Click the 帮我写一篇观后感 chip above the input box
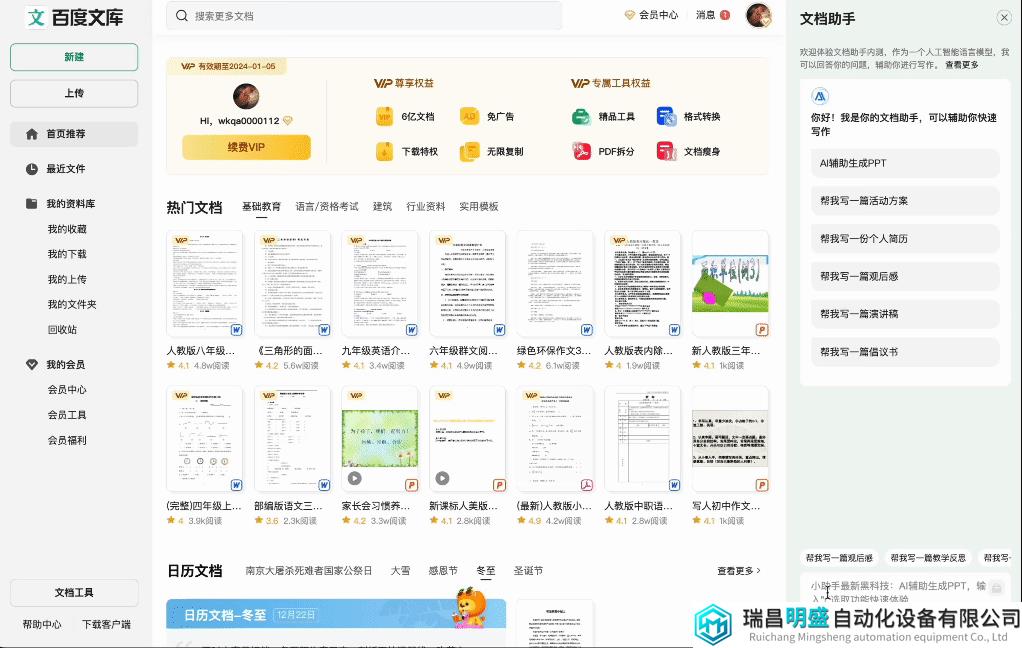The image size is (1022, 648). click(x=839, y=558)
